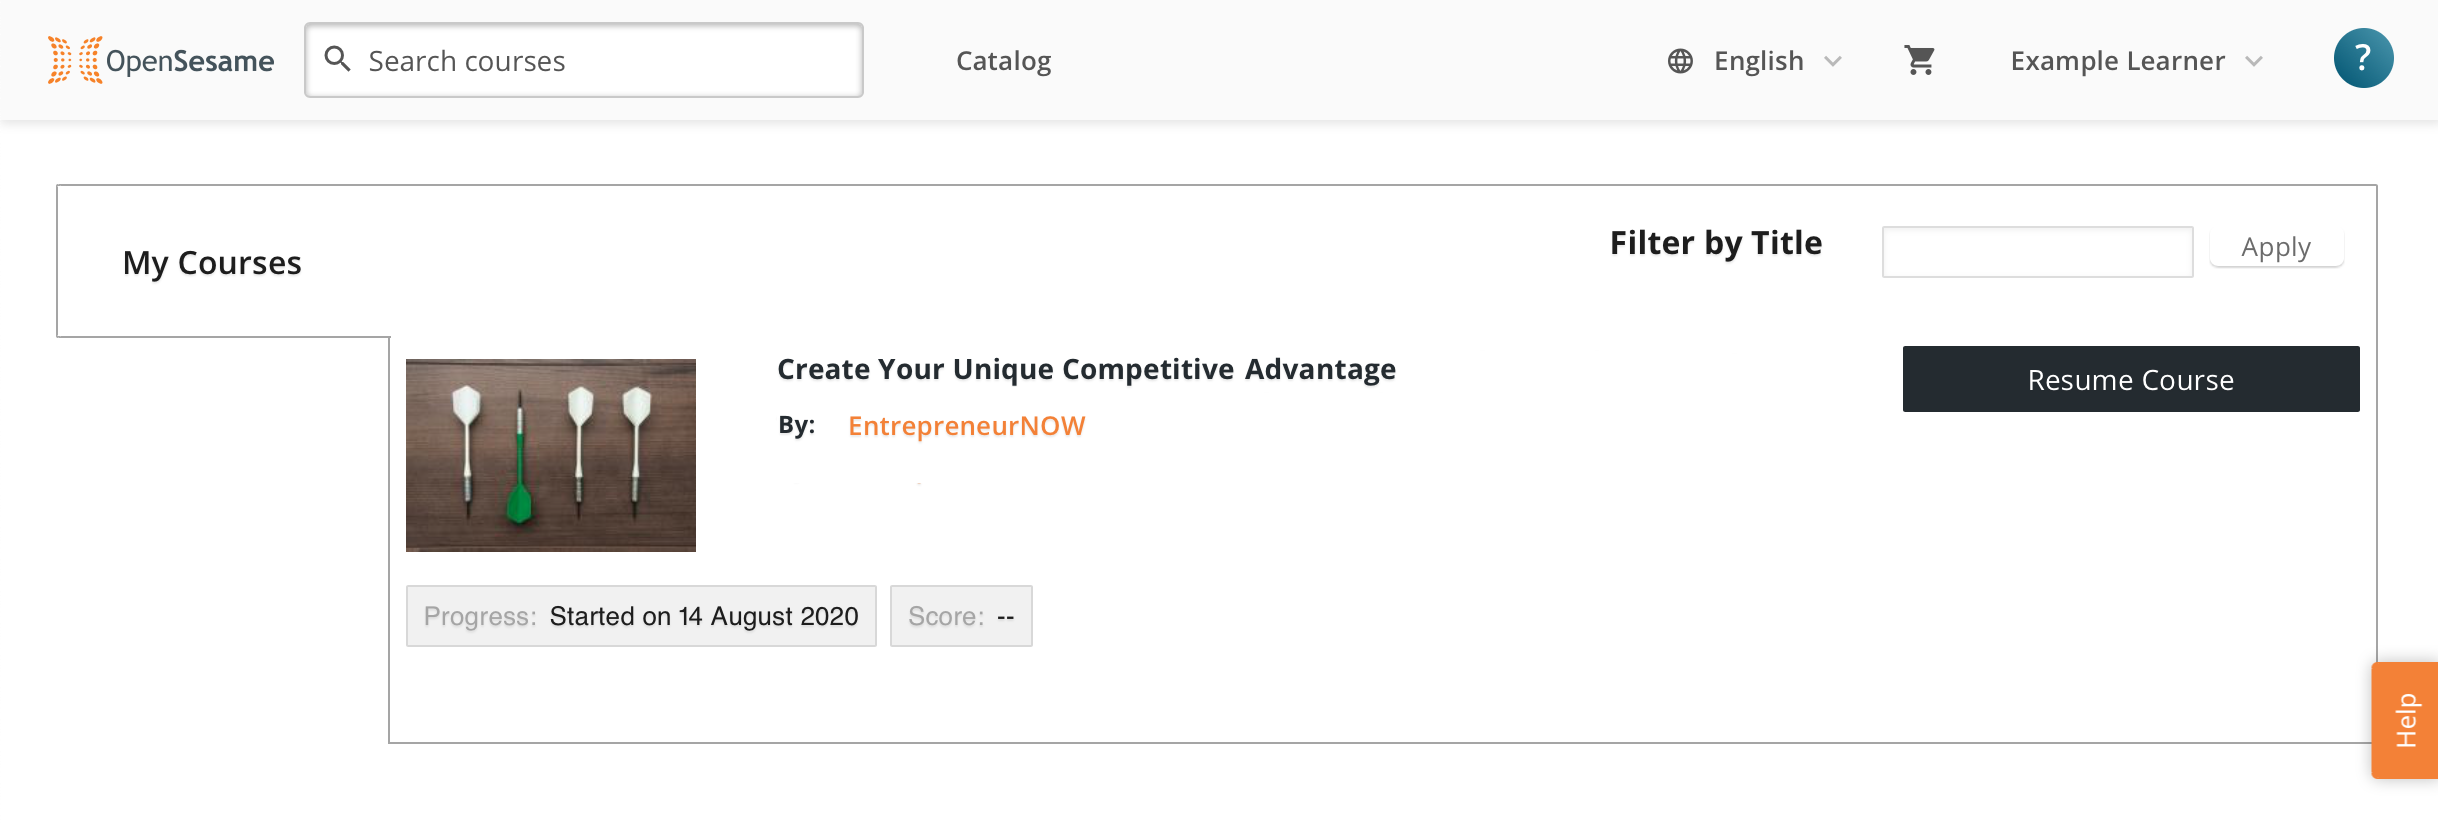Screen dimensions: 2438x824
Task: Click the OpenSesame logo
Action: 161,60
